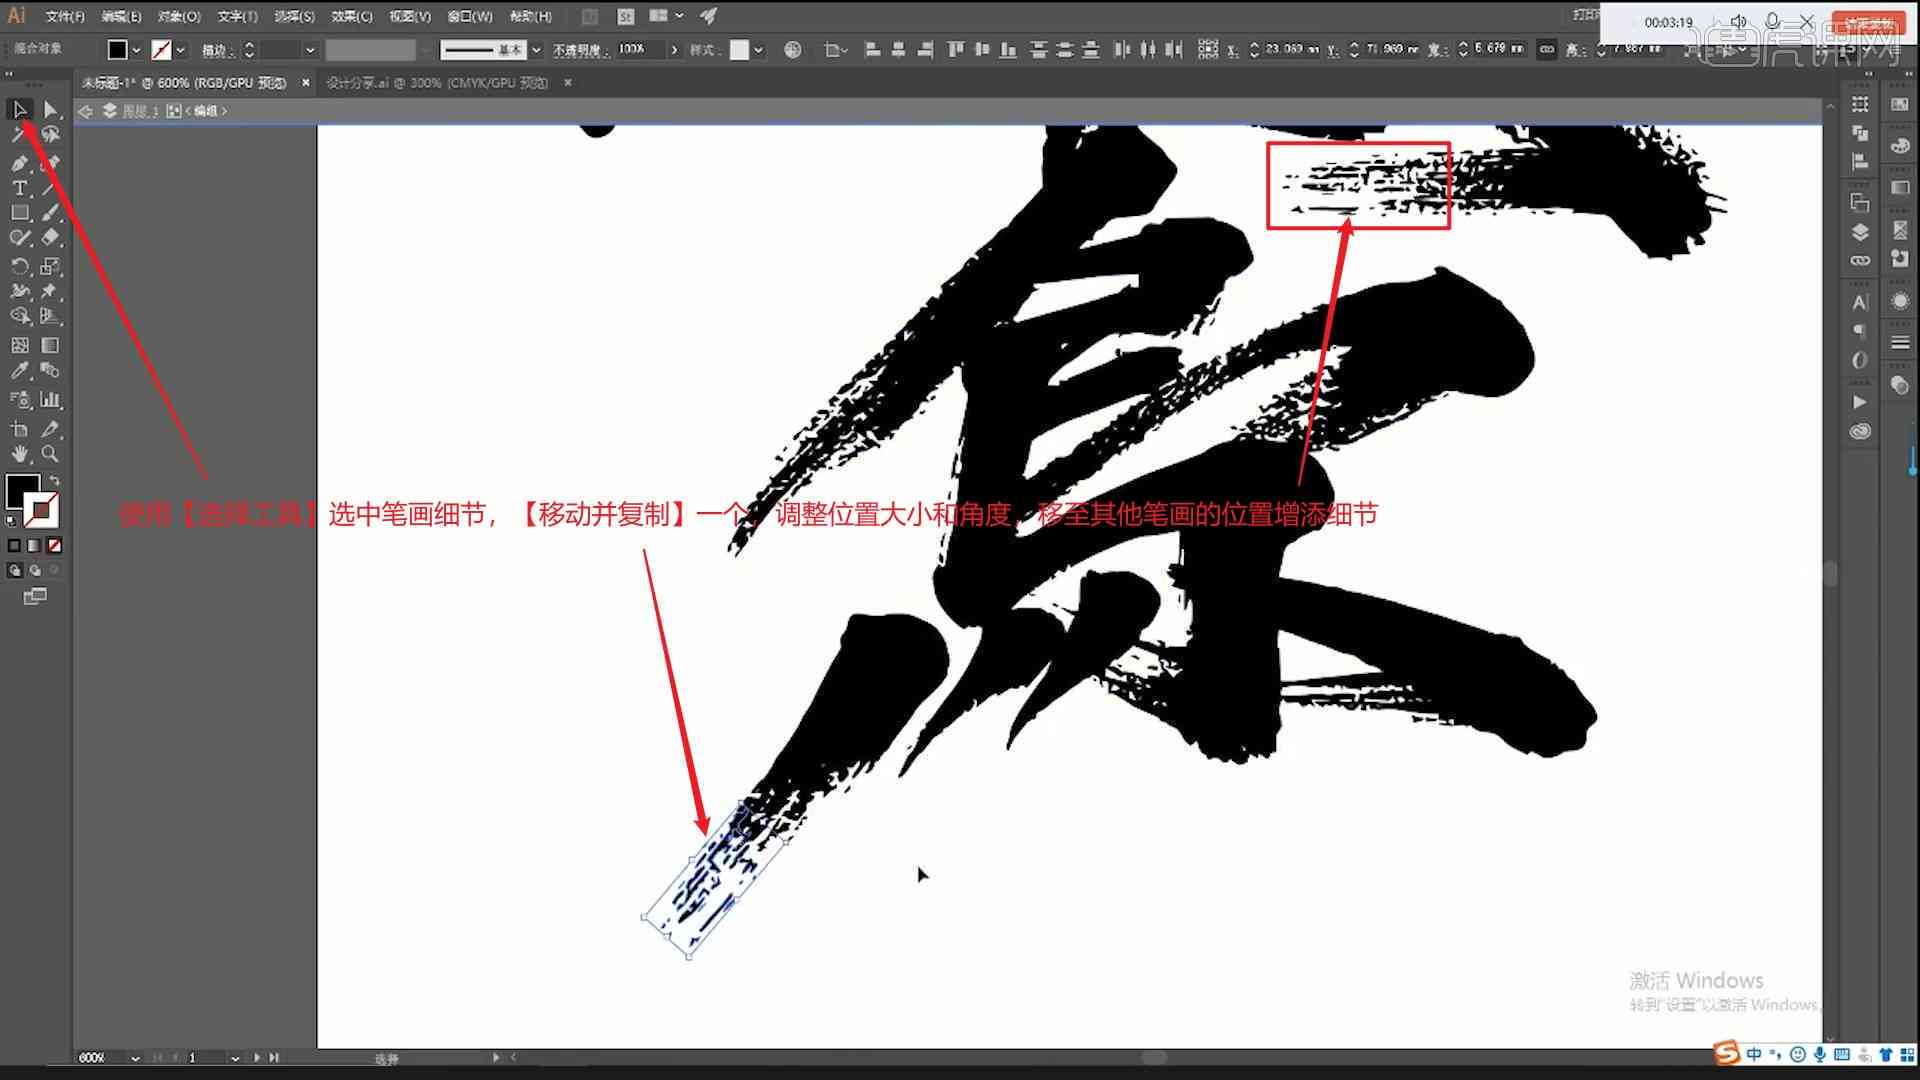This screenshot has height=1080, width=1920.
Task: Open the graphic style dropdown
Action: pyautogui.click(x=759, y=49)
